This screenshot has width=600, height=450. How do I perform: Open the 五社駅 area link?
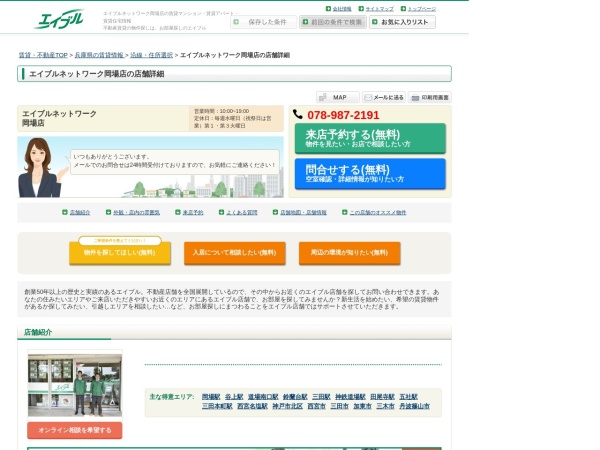[409, 397]
